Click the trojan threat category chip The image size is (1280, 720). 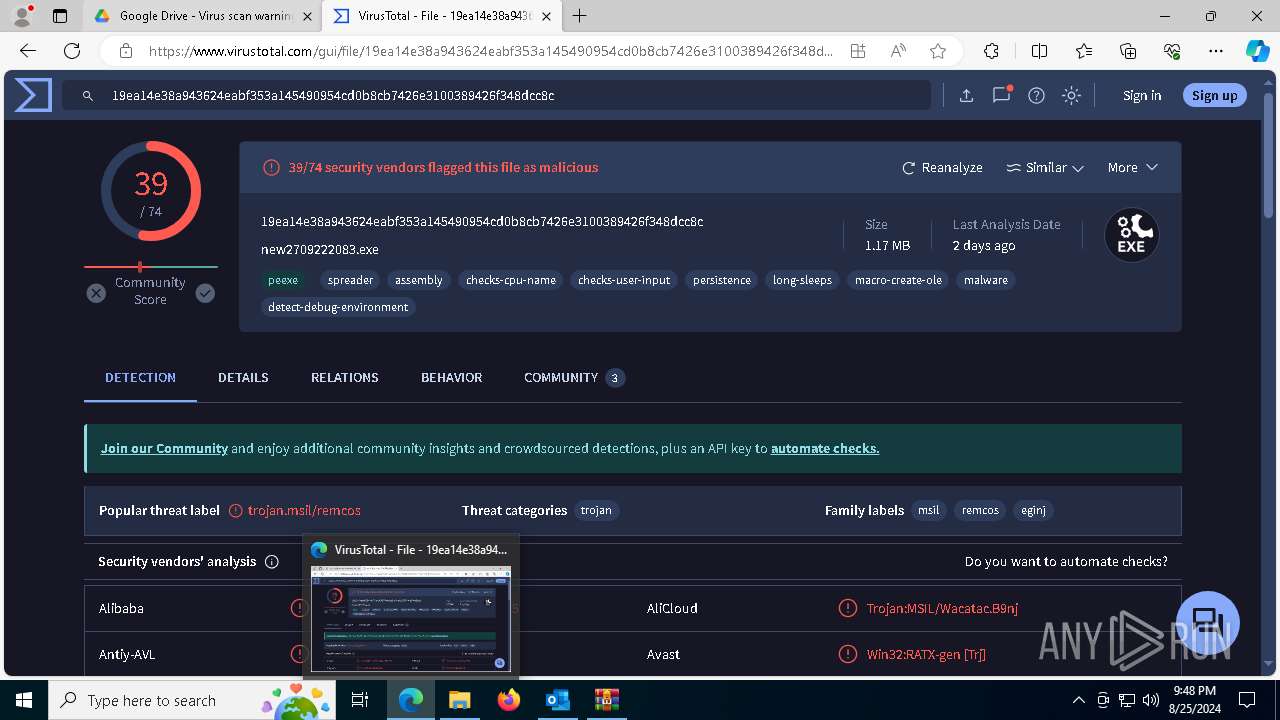(596, 510)
